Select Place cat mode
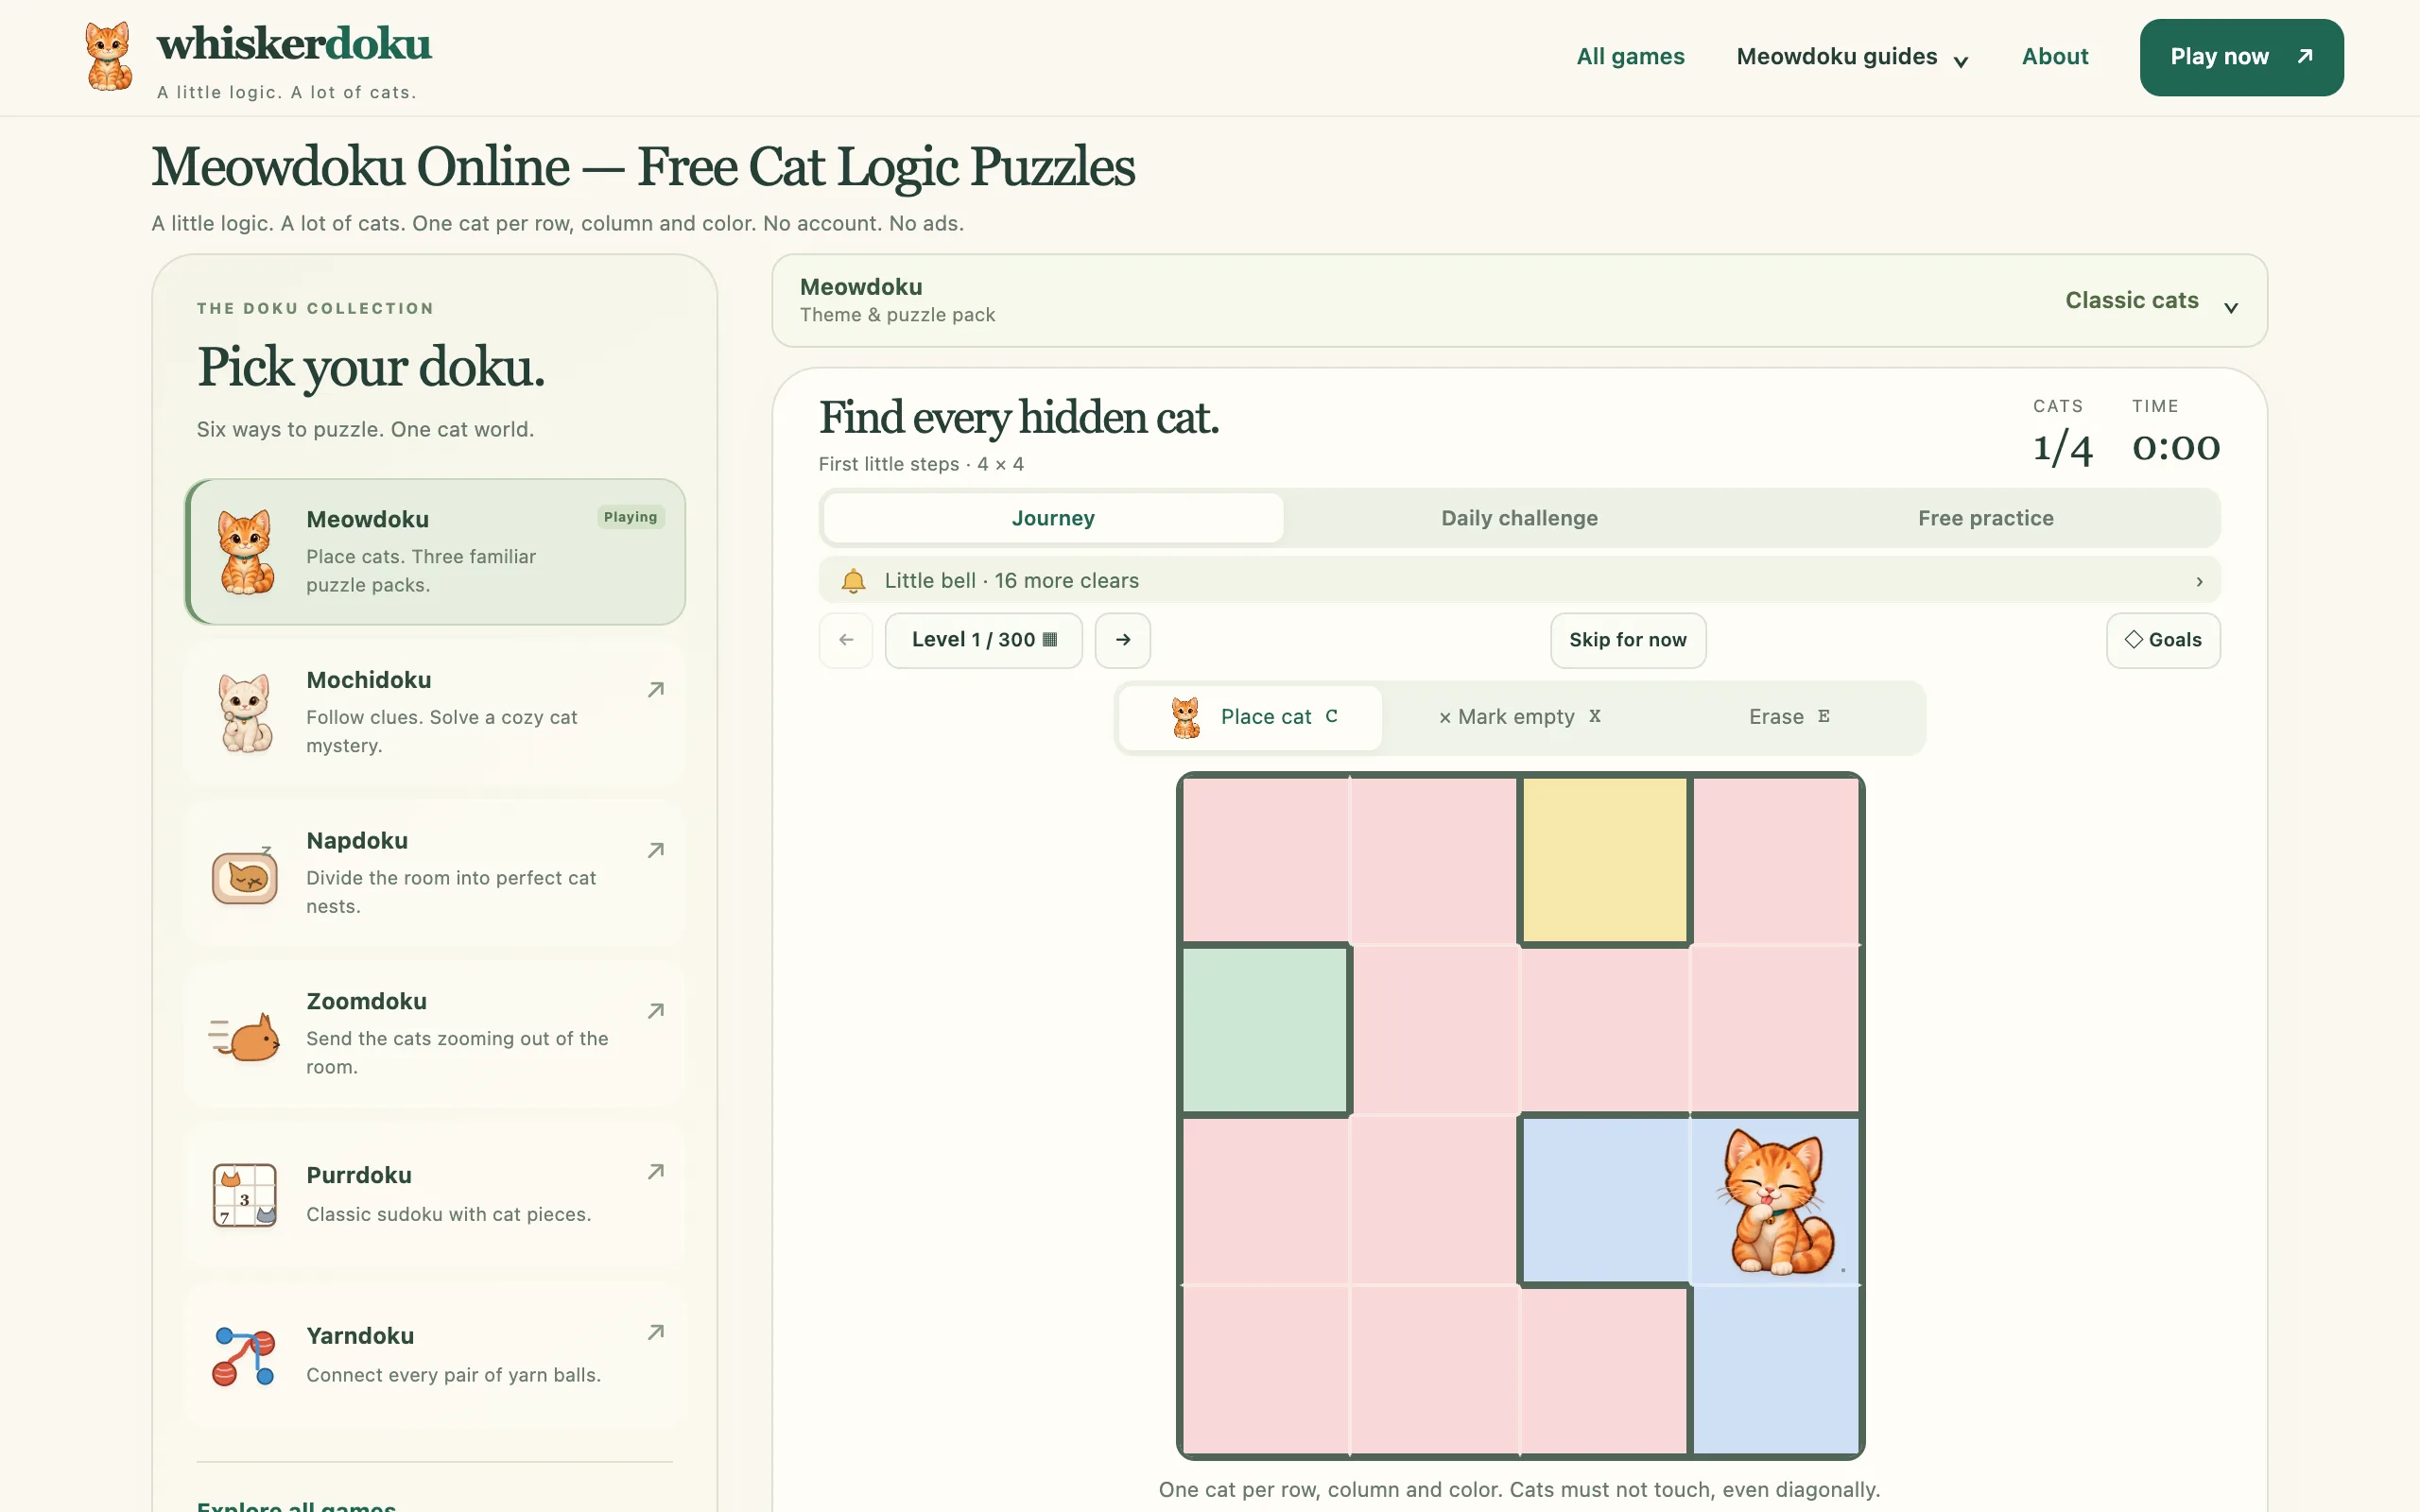Image resolution: width=2420 pixels, height=1512 pixels. (1251, 717)
